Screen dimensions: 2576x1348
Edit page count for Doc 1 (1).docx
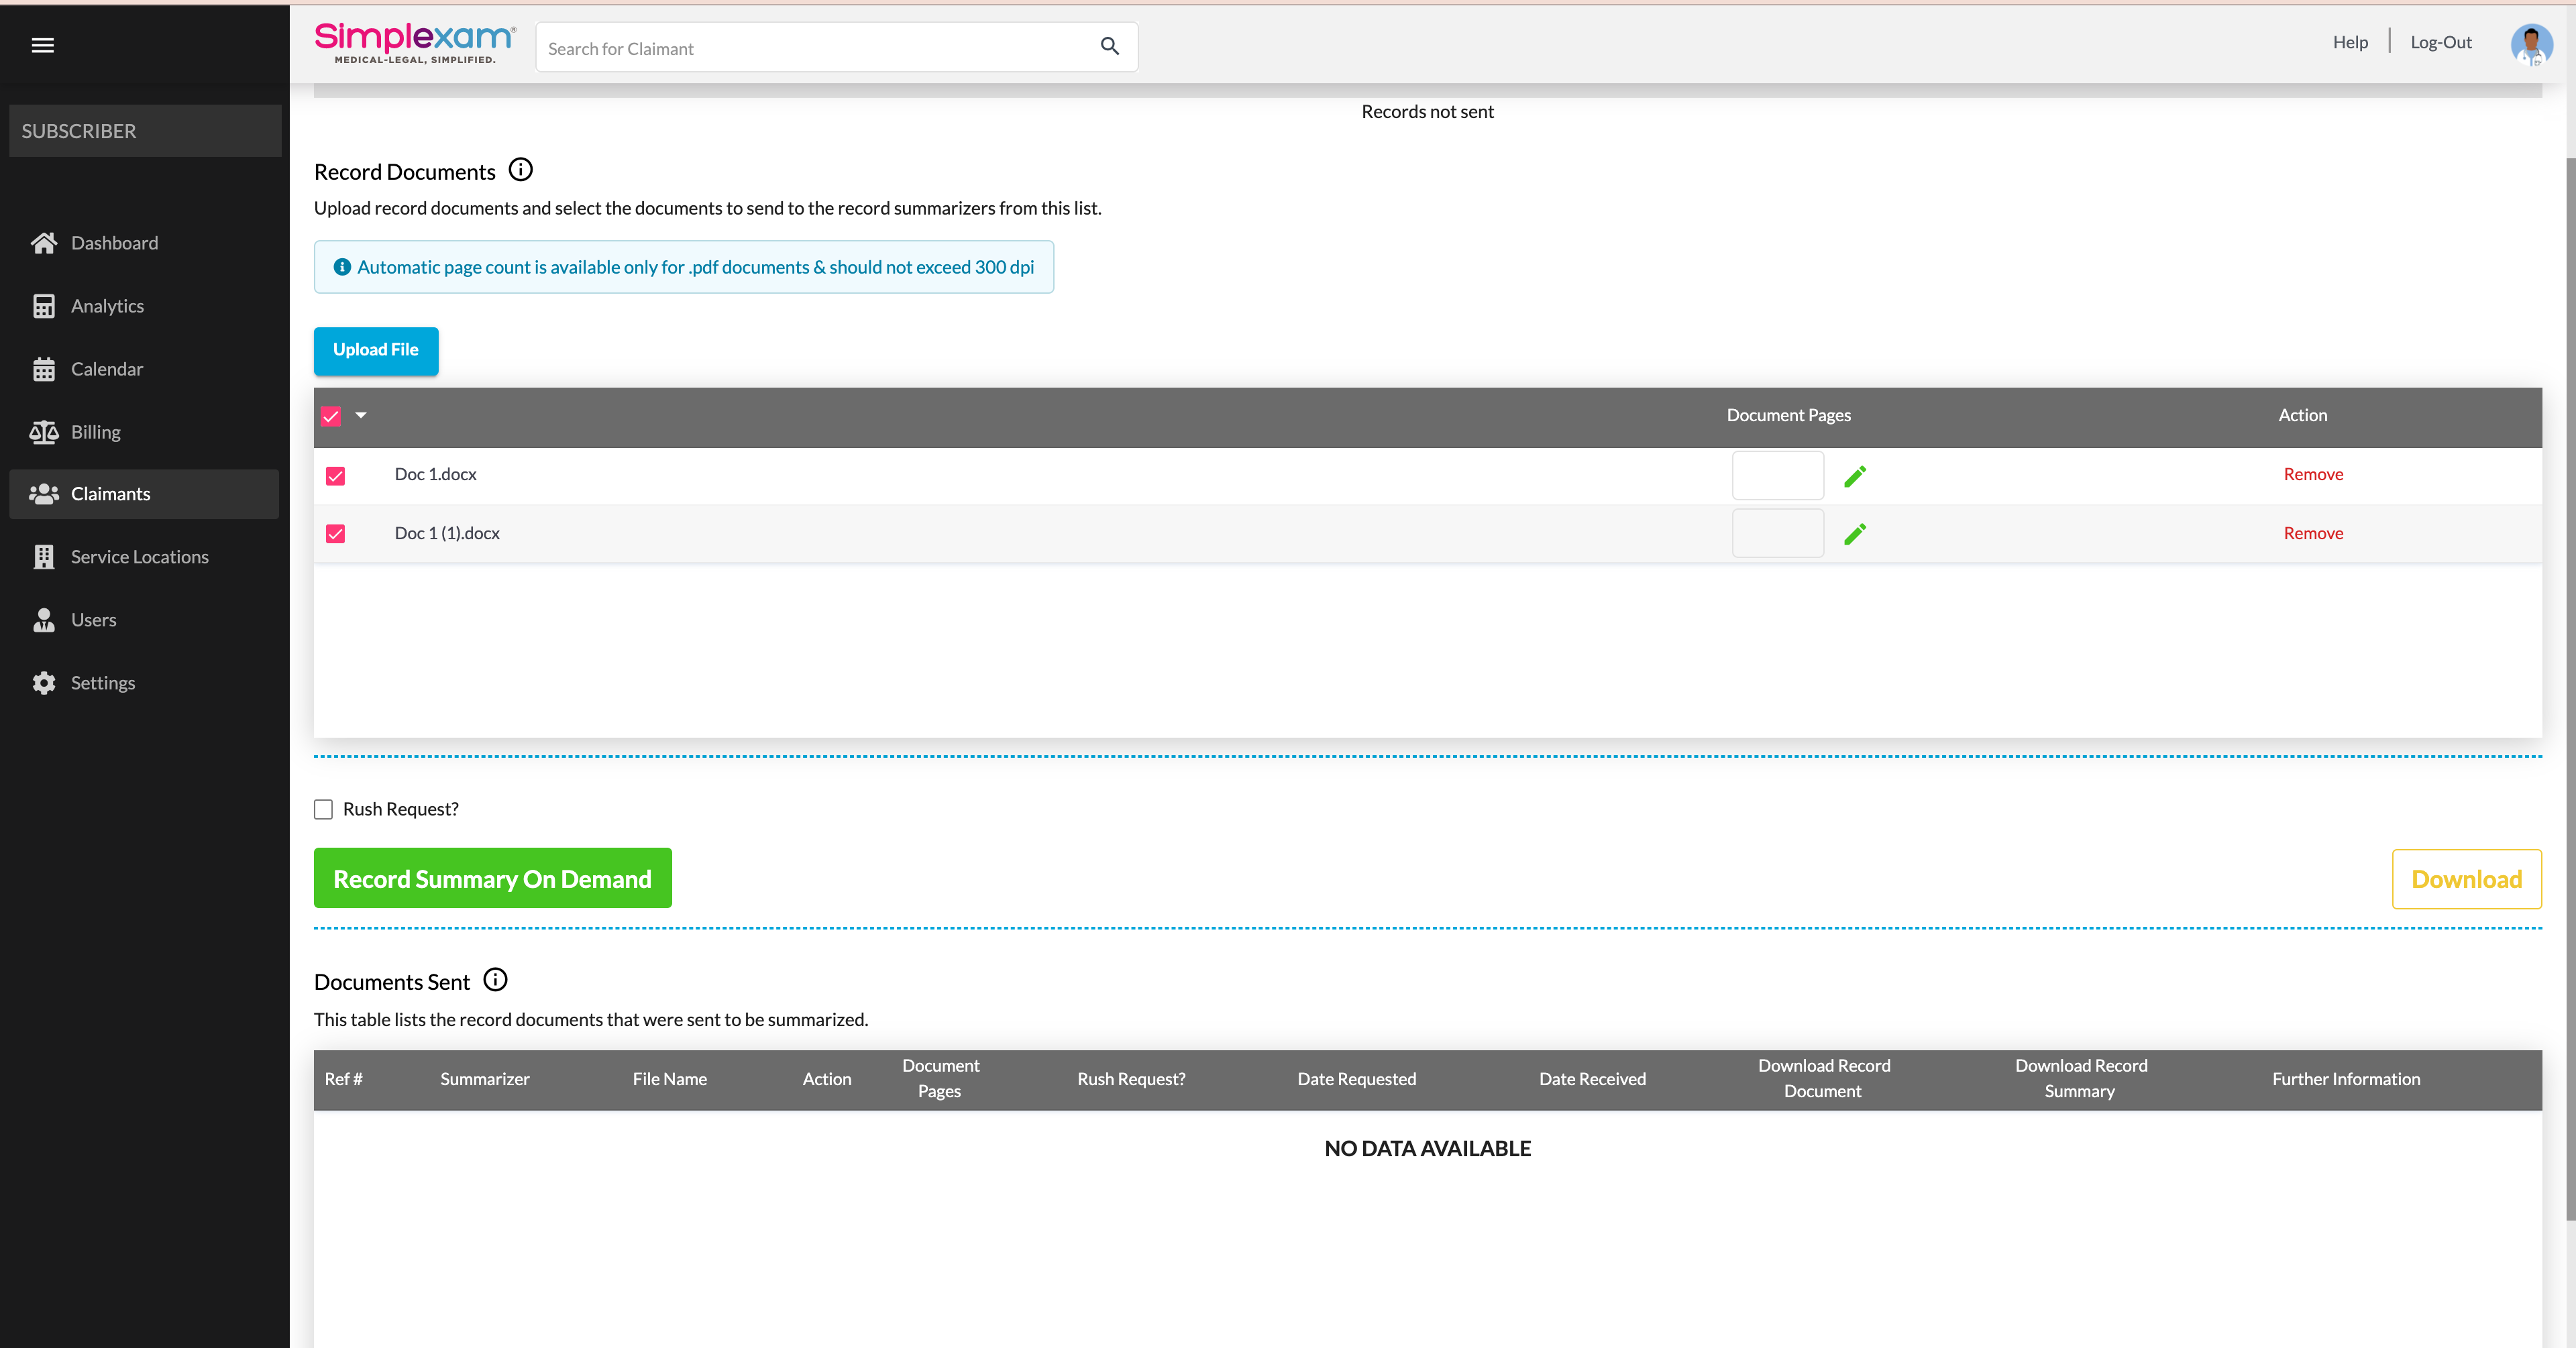coord(1854,534)
